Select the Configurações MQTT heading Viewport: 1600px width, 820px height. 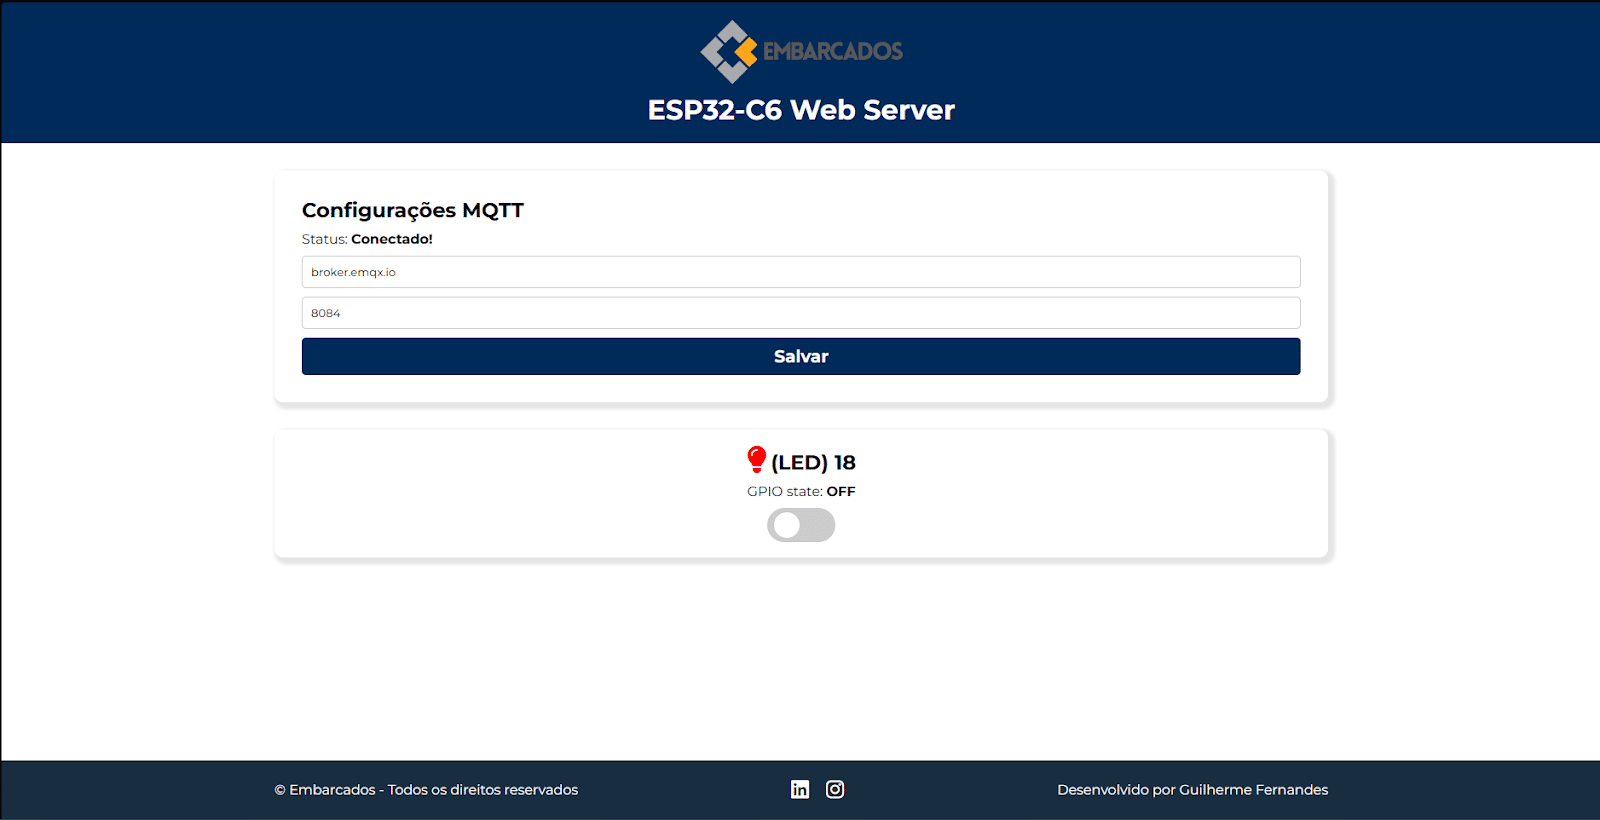click(x=412, y=210)
